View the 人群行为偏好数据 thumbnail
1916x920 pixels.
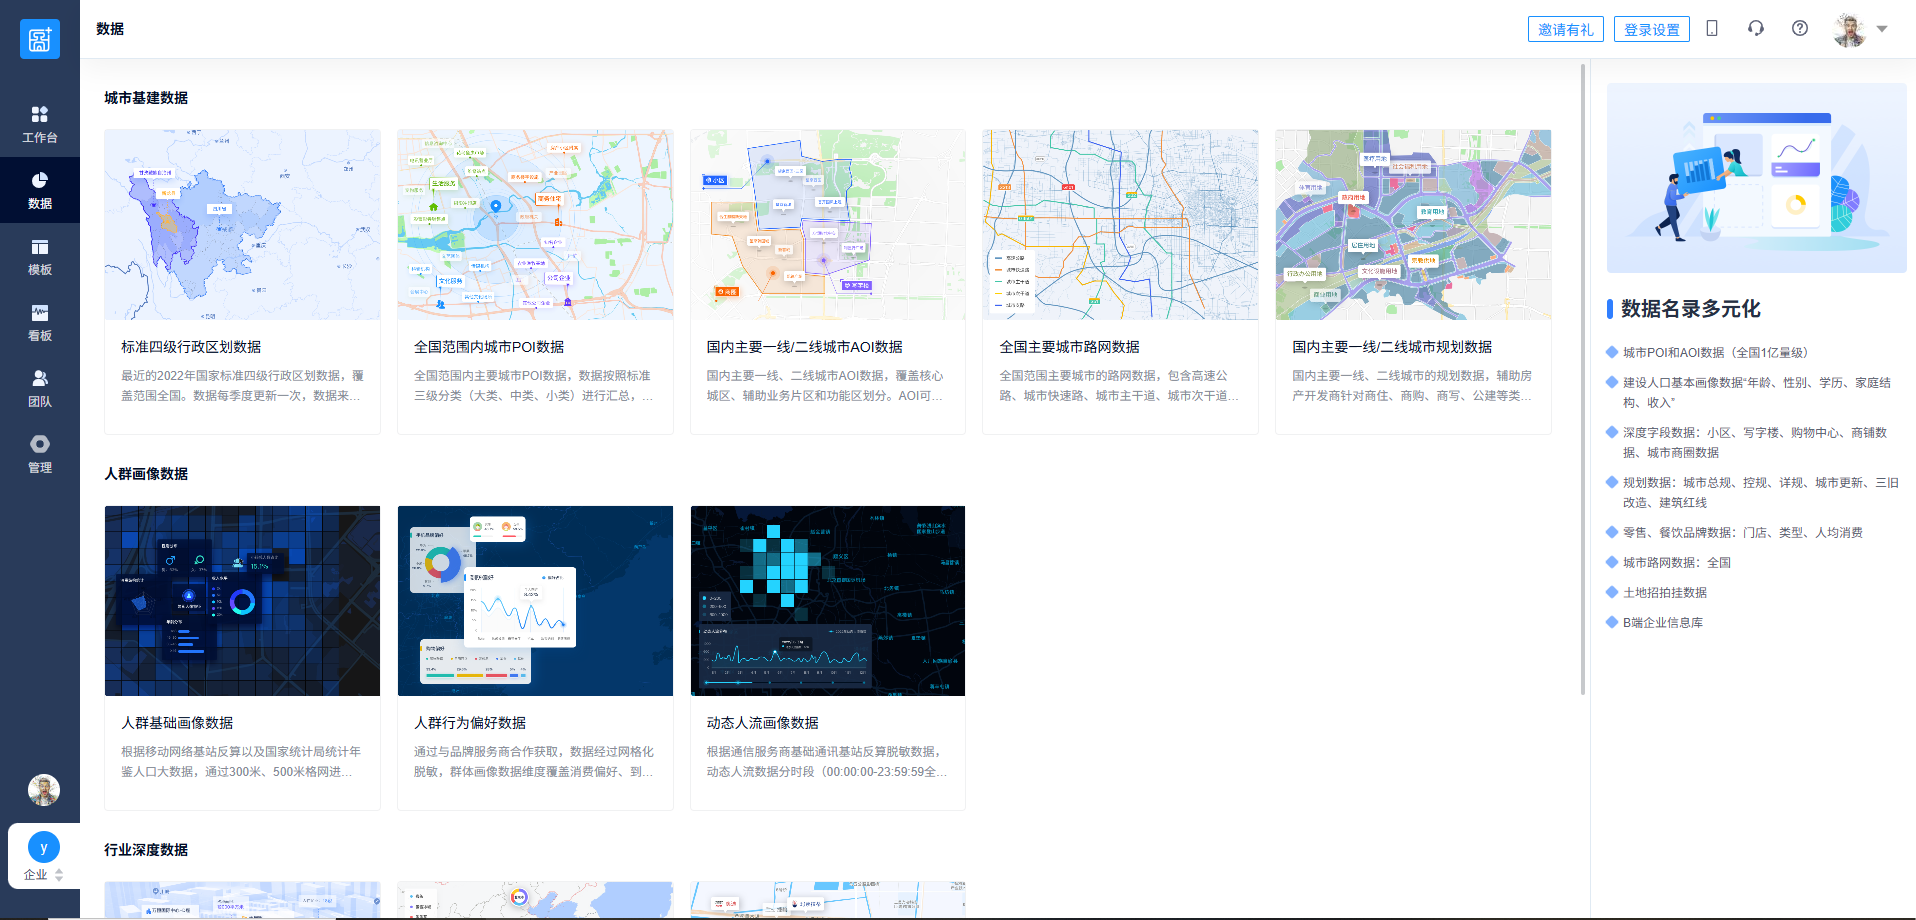coord(535,601)
